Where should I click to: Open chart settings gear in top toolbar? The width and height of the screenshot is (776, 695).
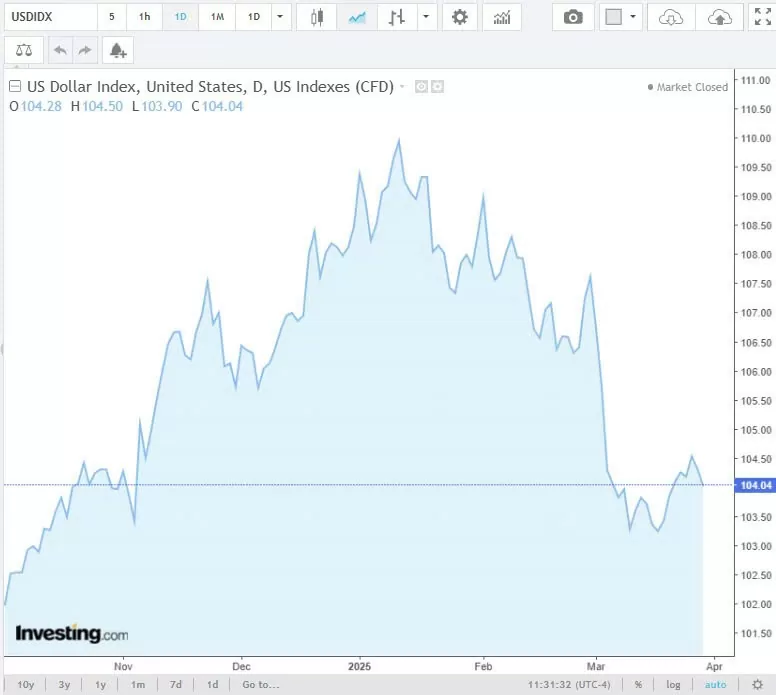pos(459,17)
